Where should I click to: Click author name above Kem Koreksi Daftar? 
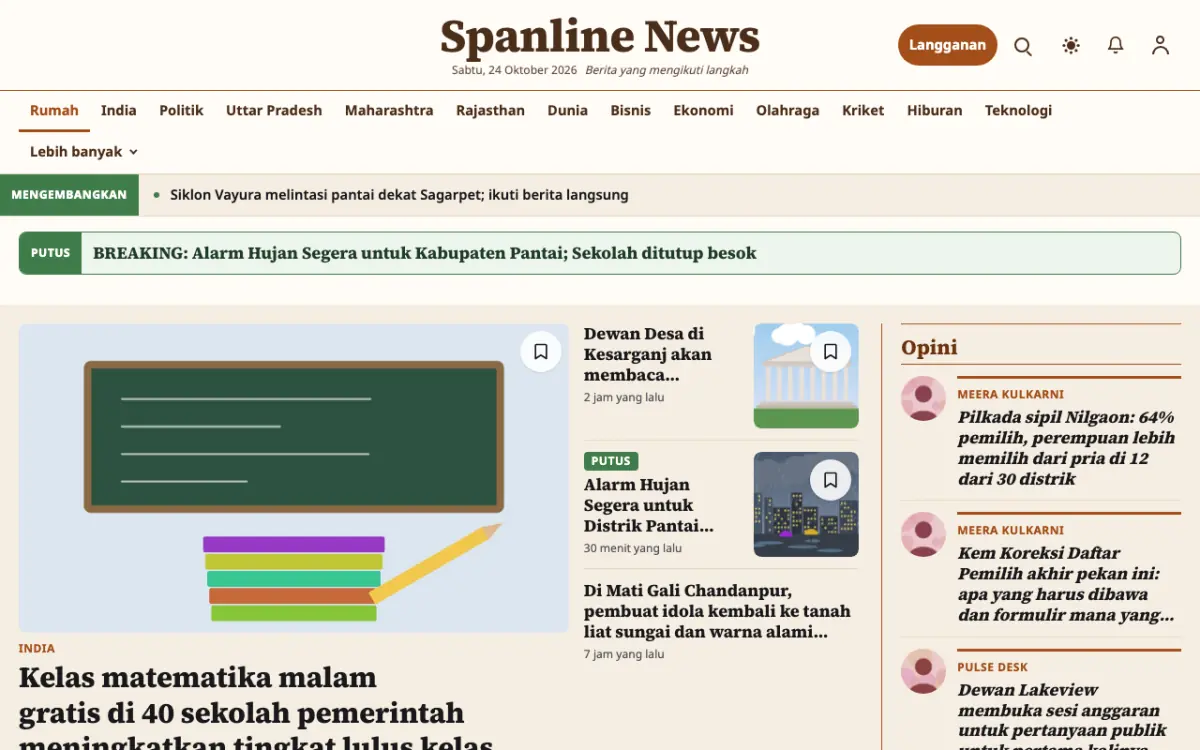1011,530
